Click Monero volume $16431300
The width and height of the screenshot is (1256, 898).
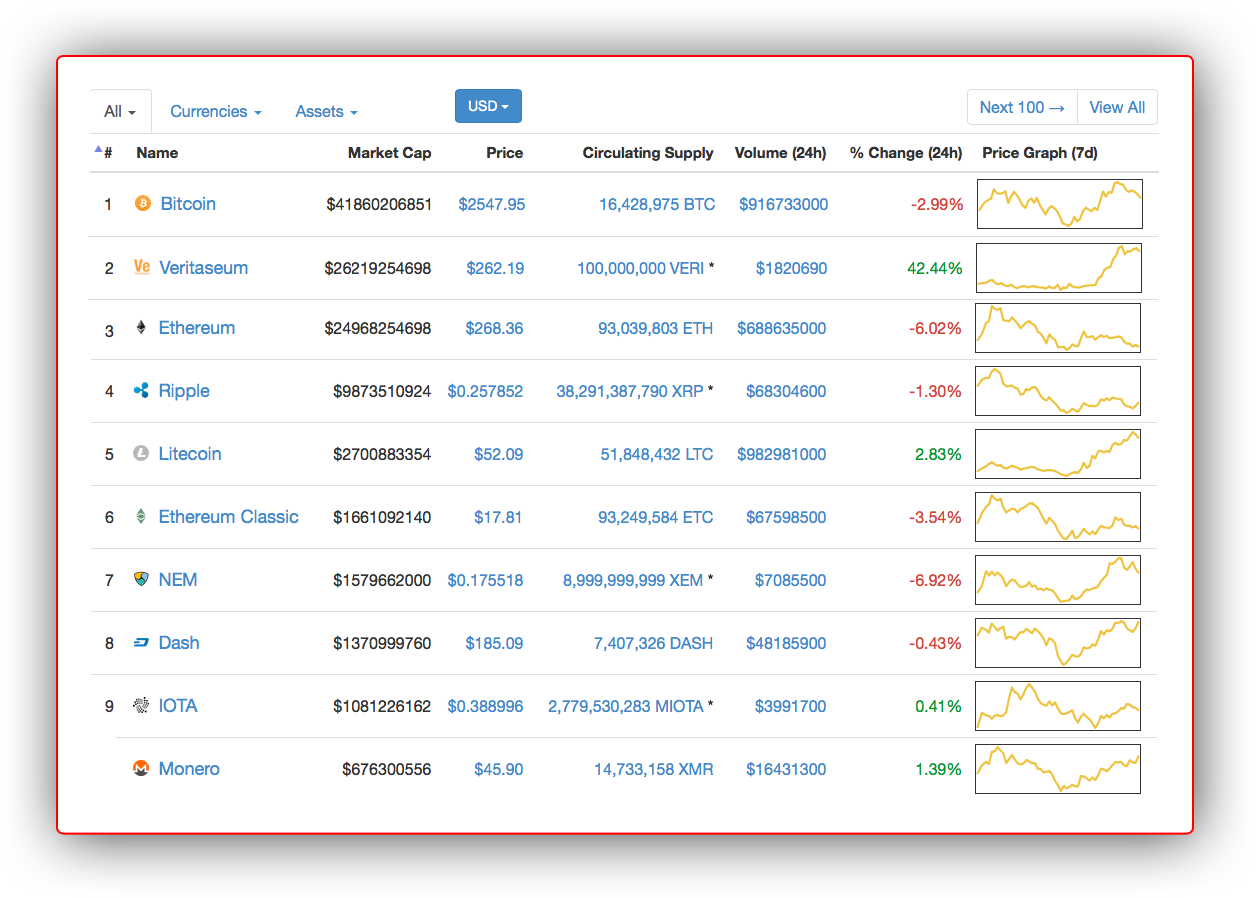point(786,769)
